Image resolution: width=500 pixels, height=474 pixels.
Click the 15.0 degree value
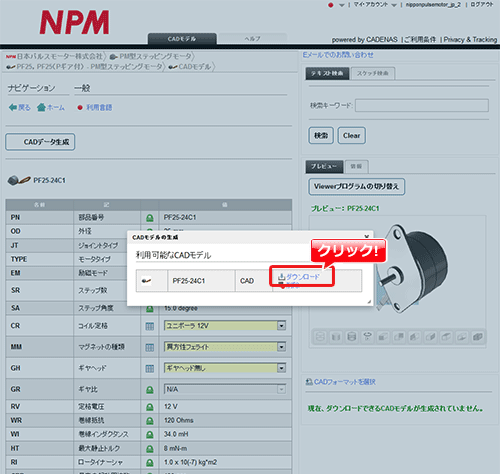tap(181, 309)
